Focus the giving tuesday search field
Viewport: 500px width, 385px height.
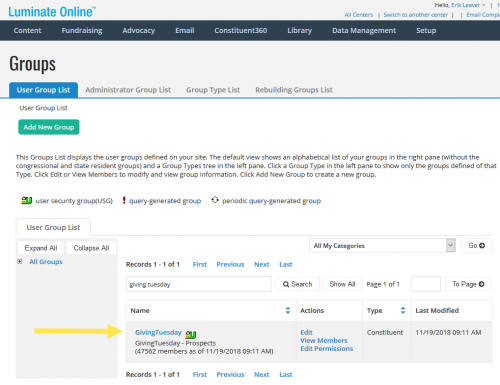point(199,284)
